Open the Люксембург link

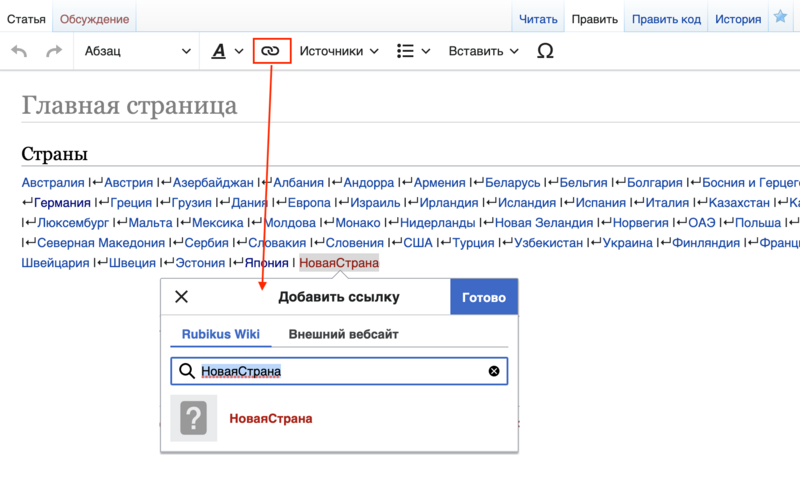tap(73, 223)
